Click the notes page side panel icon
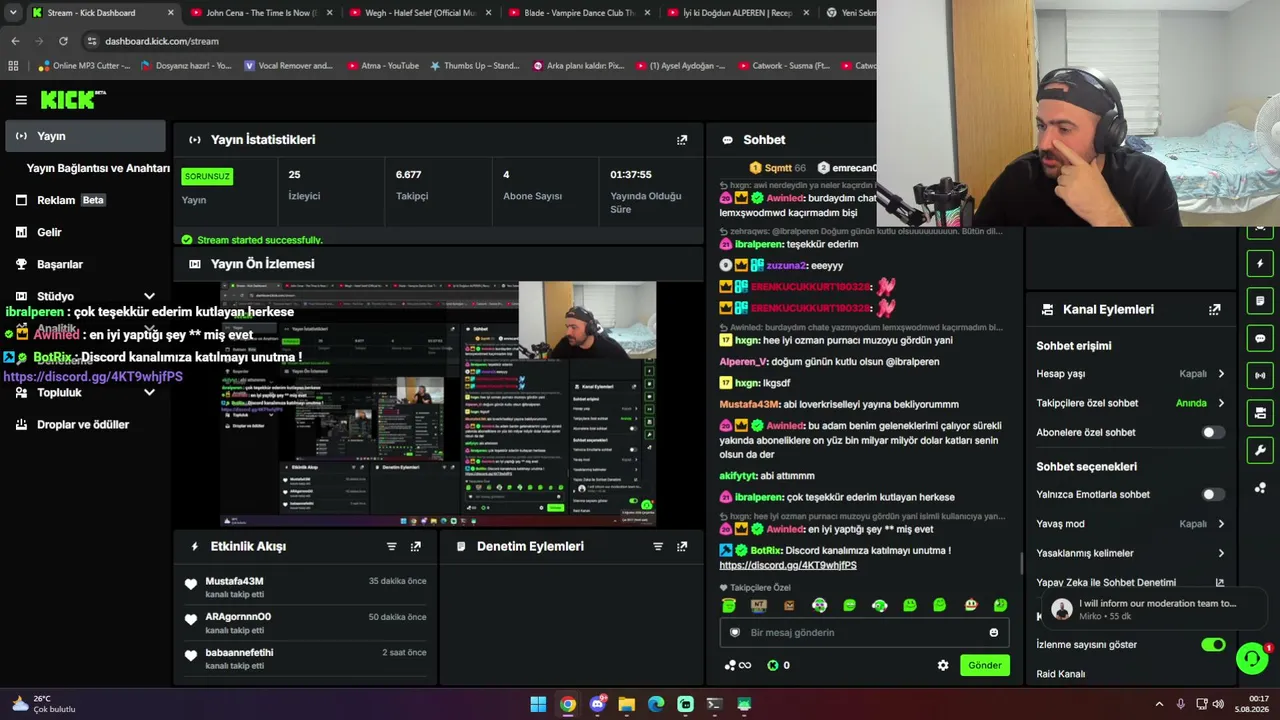Screen dimensions: 1280x720 [1260, 301]
